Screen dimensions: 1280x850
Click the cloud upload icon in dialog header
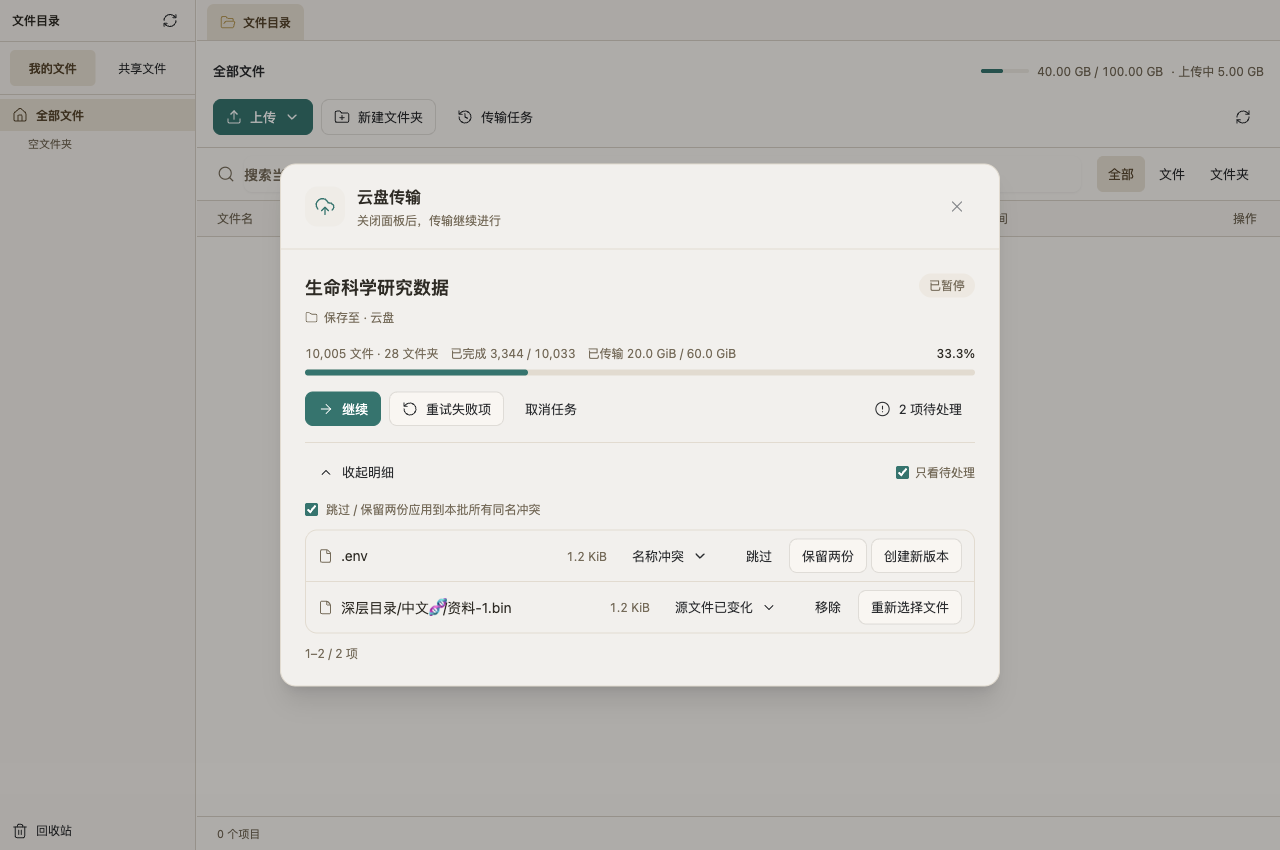click(325, 206)
